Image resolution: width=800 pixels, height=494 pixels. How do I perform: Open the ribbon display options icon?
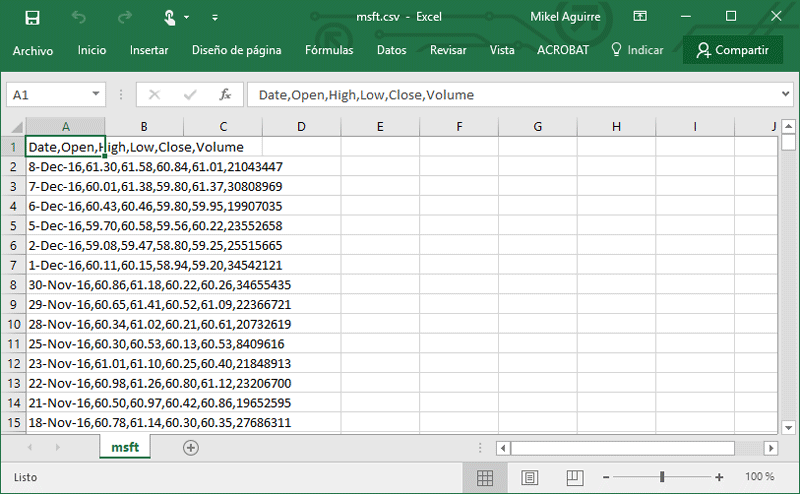tap(641, 17)
